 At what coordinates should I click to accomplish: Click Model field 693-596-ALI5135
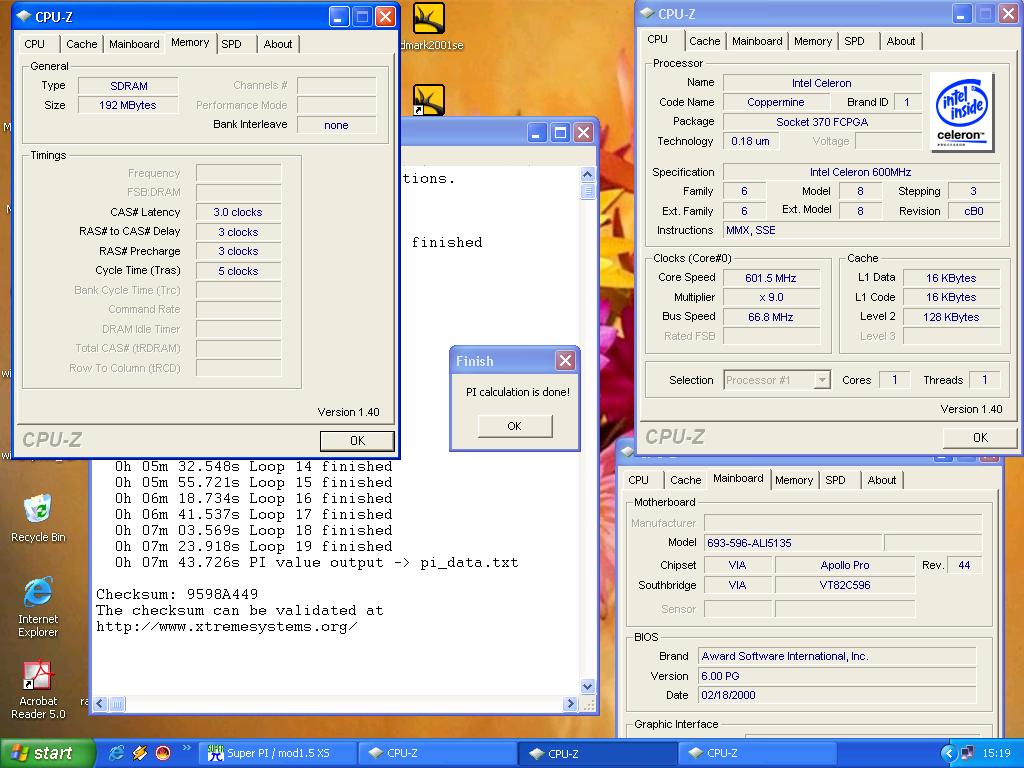point(793,543)
